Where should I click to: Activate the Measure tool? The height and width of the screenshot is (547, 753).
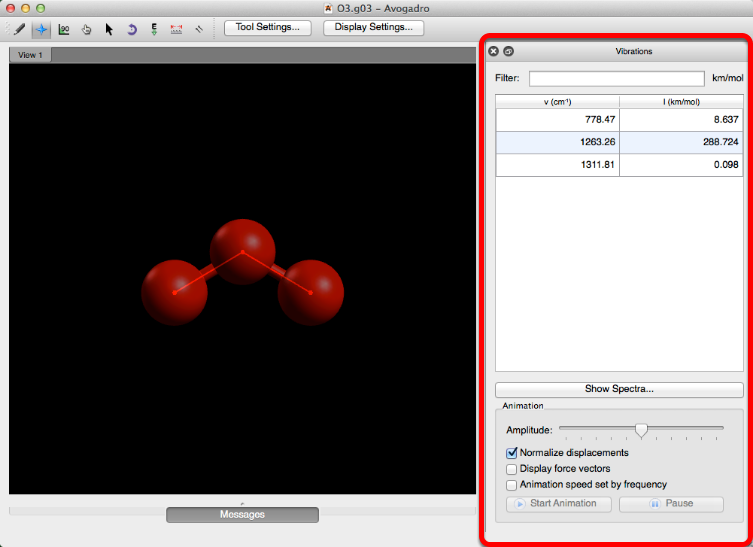(x=177, y=29)
